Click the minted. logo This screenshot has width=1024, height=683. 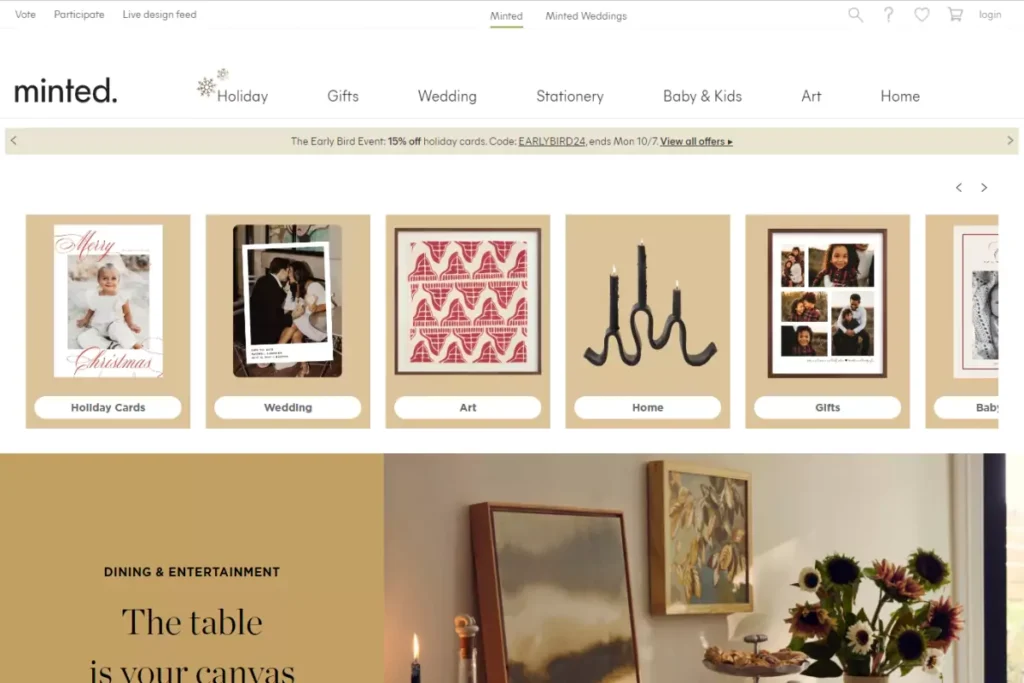coord(65,91)
